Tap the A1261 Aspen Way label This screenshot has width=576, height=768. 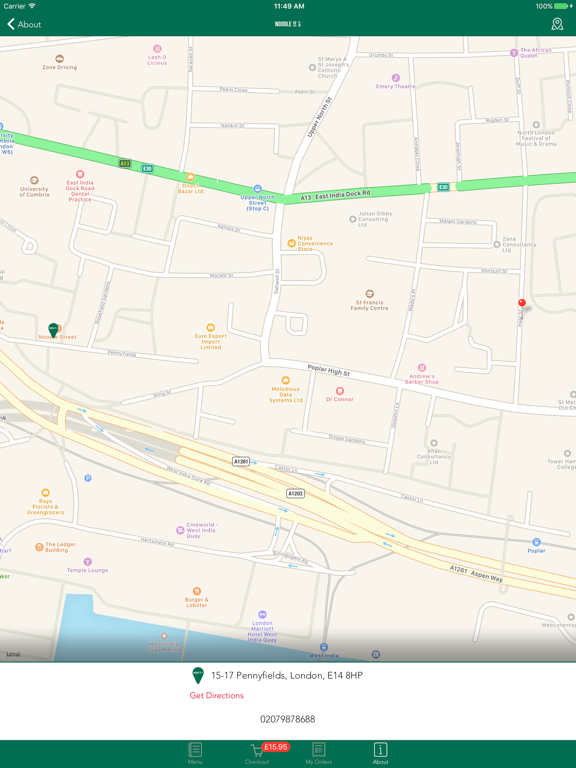coord(477,574)
